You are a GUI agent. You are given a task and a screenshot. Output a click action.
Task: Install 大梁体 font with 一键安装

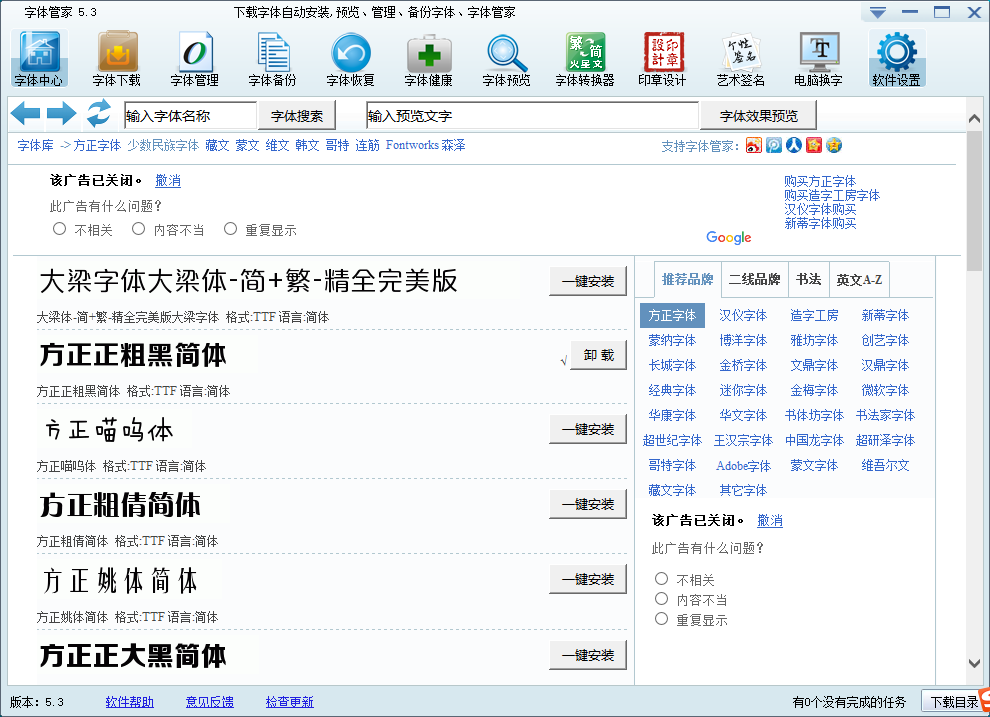click(588, 281)
